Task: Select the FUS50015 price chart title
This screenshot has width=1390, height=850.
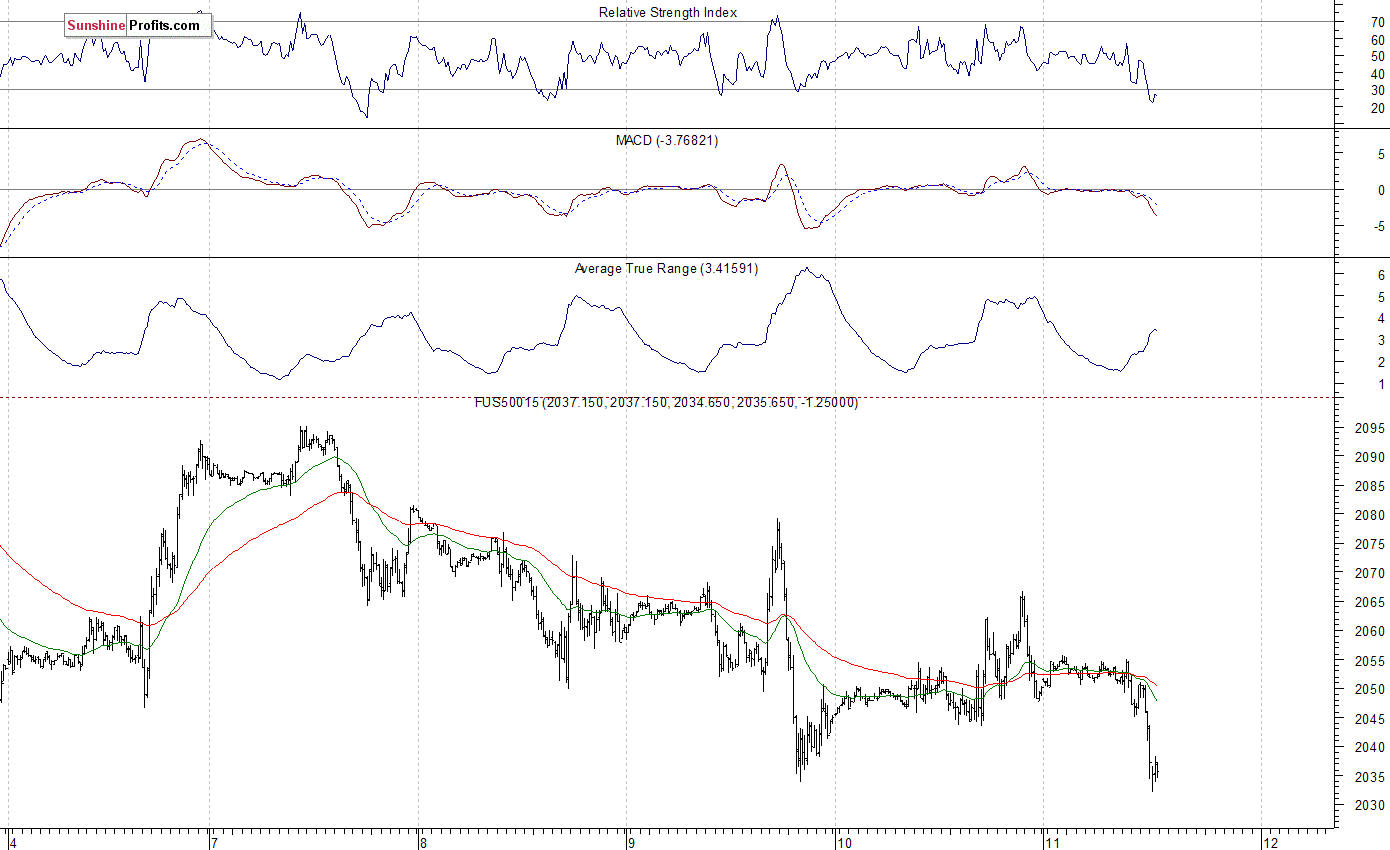Action: click(x=667, y=403)
